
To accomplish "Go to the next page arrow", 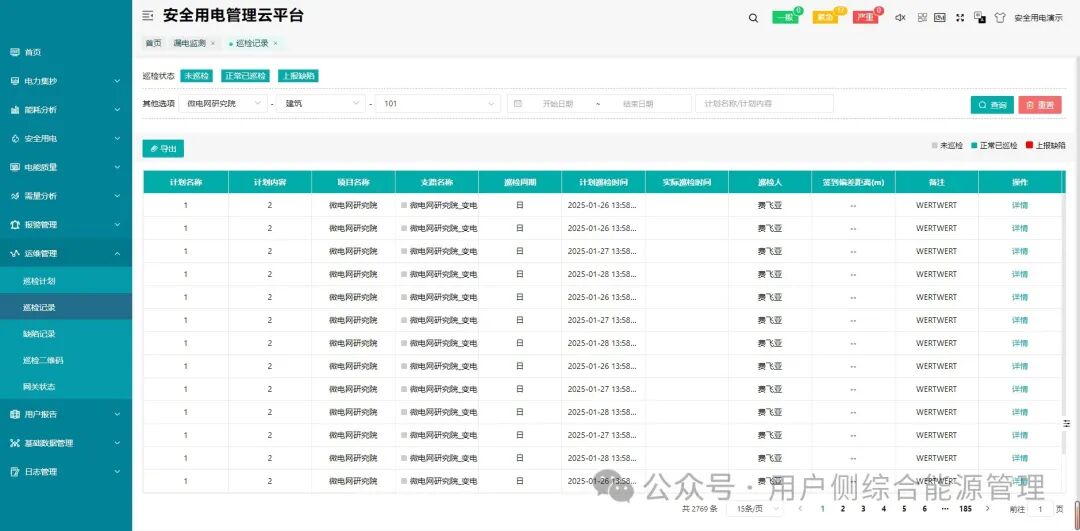I will [x=988, y=509].
